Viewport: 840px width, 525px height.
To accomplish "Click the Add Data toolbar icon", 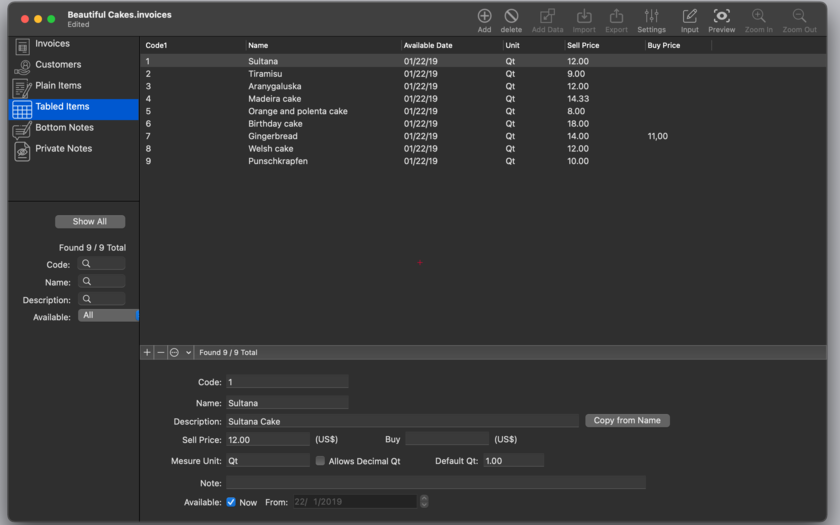I will coord(547,16).
